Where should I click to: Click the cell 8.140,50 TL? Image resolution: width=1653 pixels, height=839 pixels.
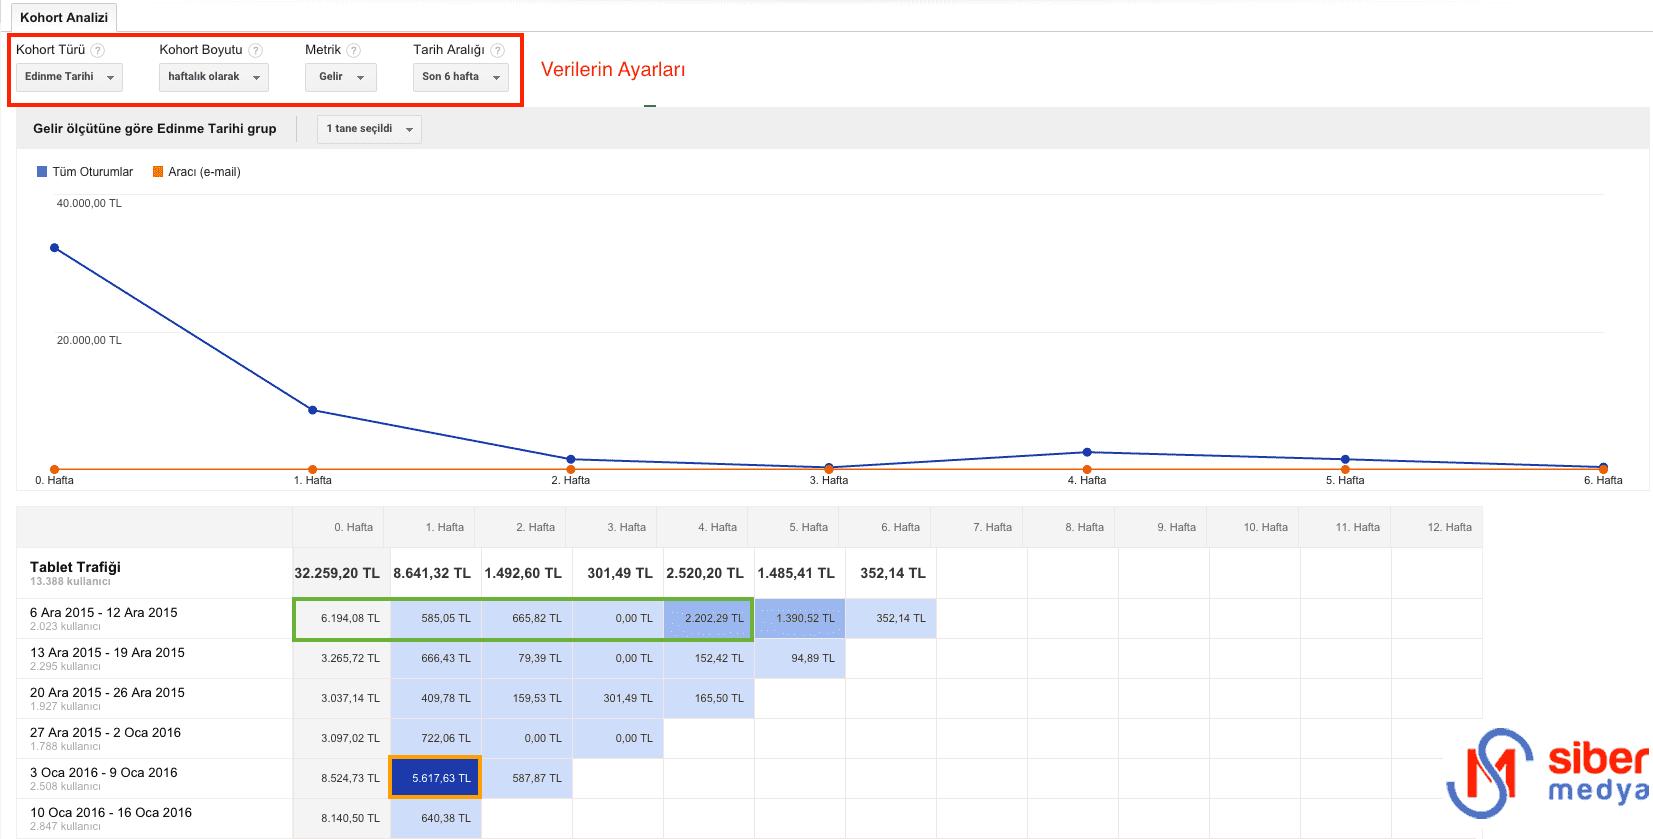342,818
